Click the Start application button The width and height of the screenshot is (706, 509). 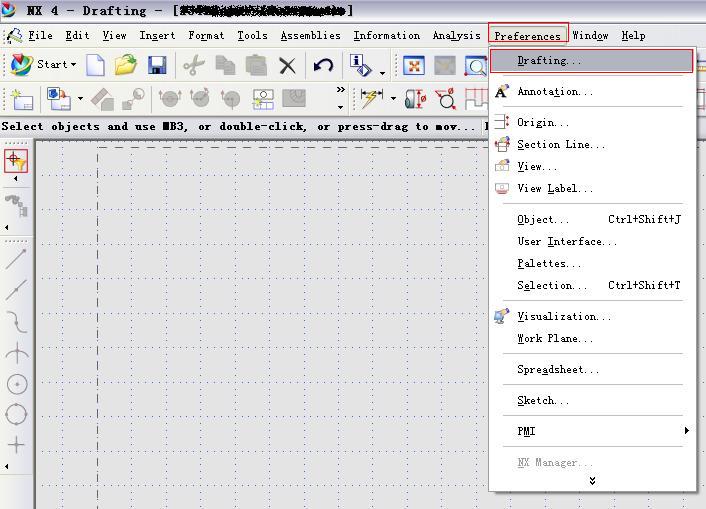pyautogui.click(x=43, y=64)
